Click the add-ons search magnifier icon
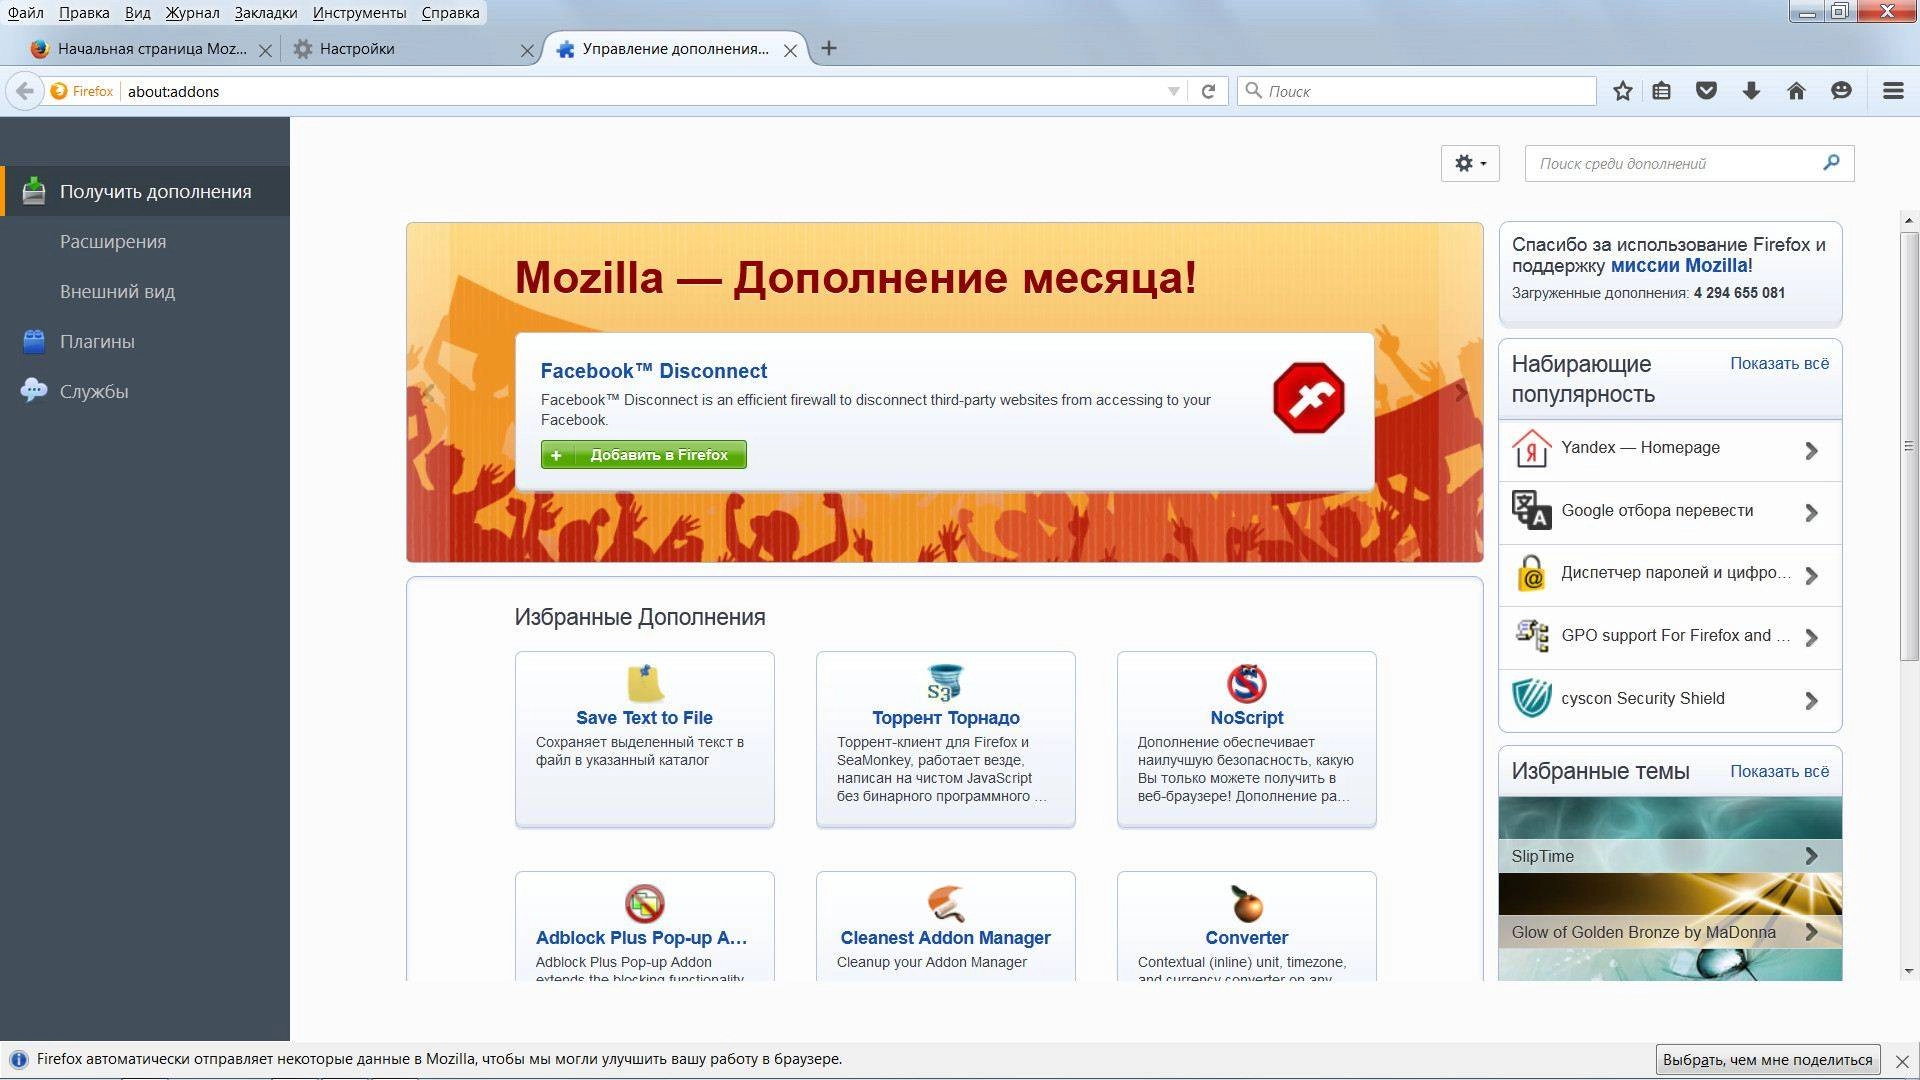 [1831, 162]
